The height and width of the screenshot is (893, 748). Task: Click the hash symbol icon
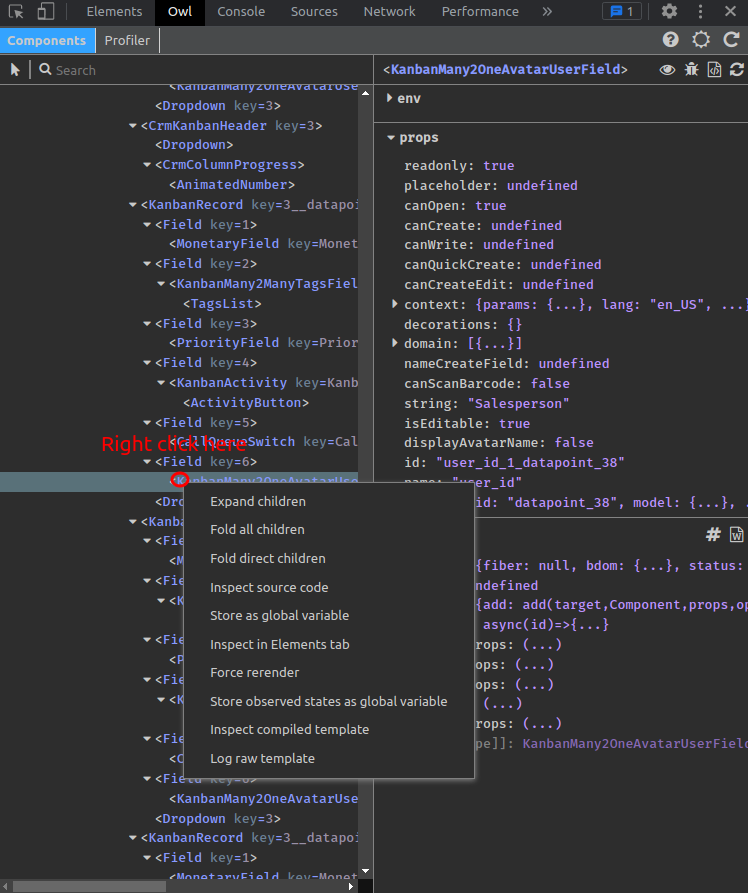point(713,534)
